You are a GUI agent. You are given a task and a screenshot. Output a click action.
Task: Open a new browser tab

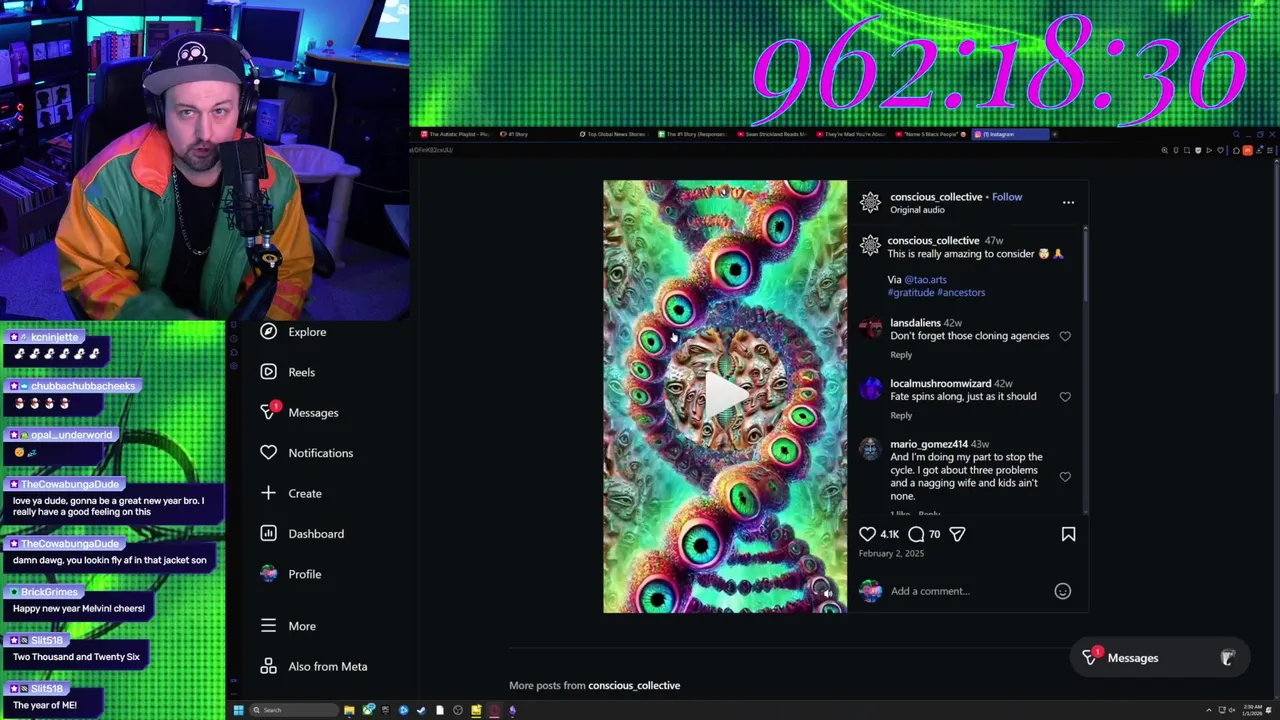click(1055, 134)
